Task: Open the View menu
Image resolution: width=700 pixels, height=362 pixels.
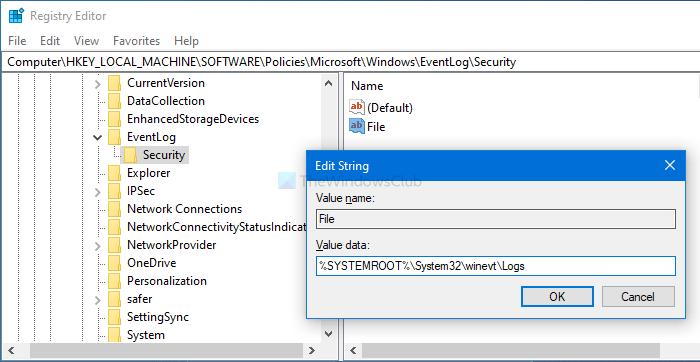Action: pos(86,41)
